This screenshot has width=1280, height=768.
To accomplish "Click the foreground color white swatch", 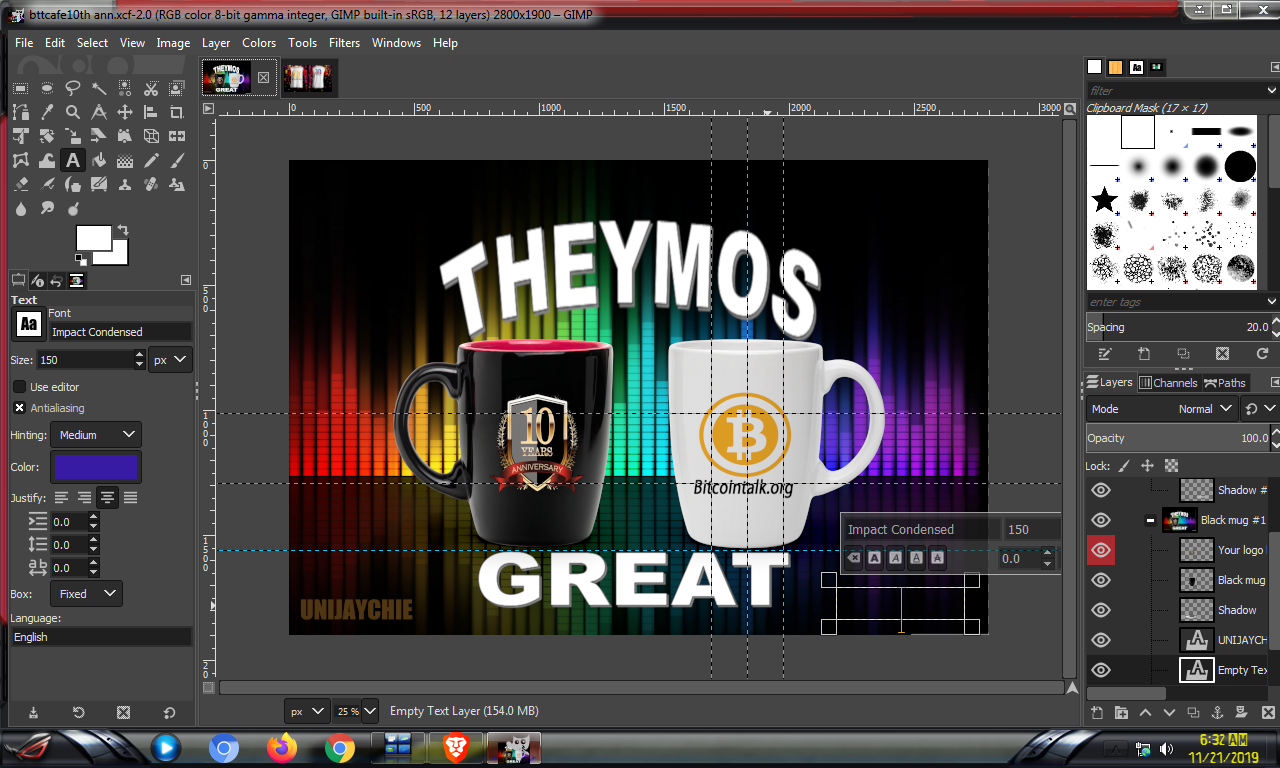I will [x=94, y=238].
